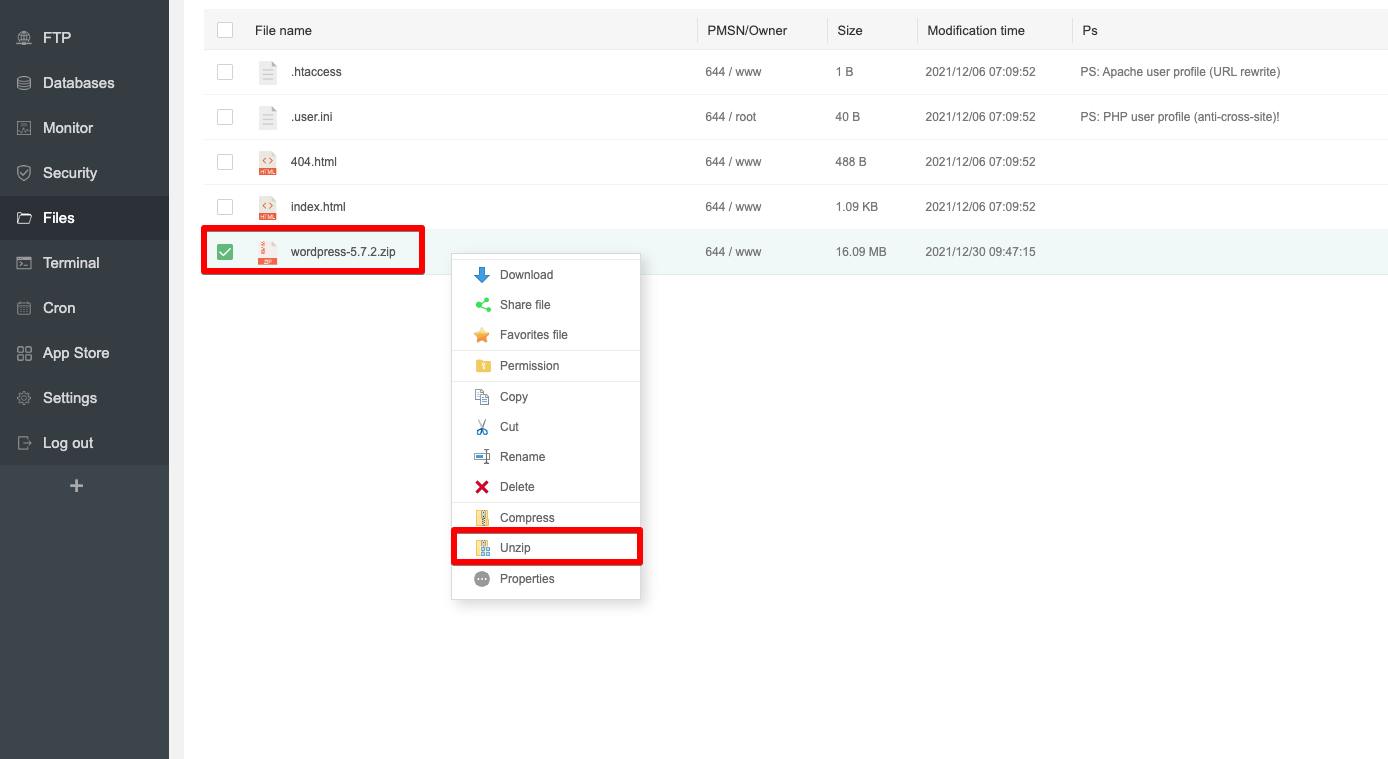1388x759 pixels.
Task: Check the .user.ini row checkbox
Action: [225, 117]
